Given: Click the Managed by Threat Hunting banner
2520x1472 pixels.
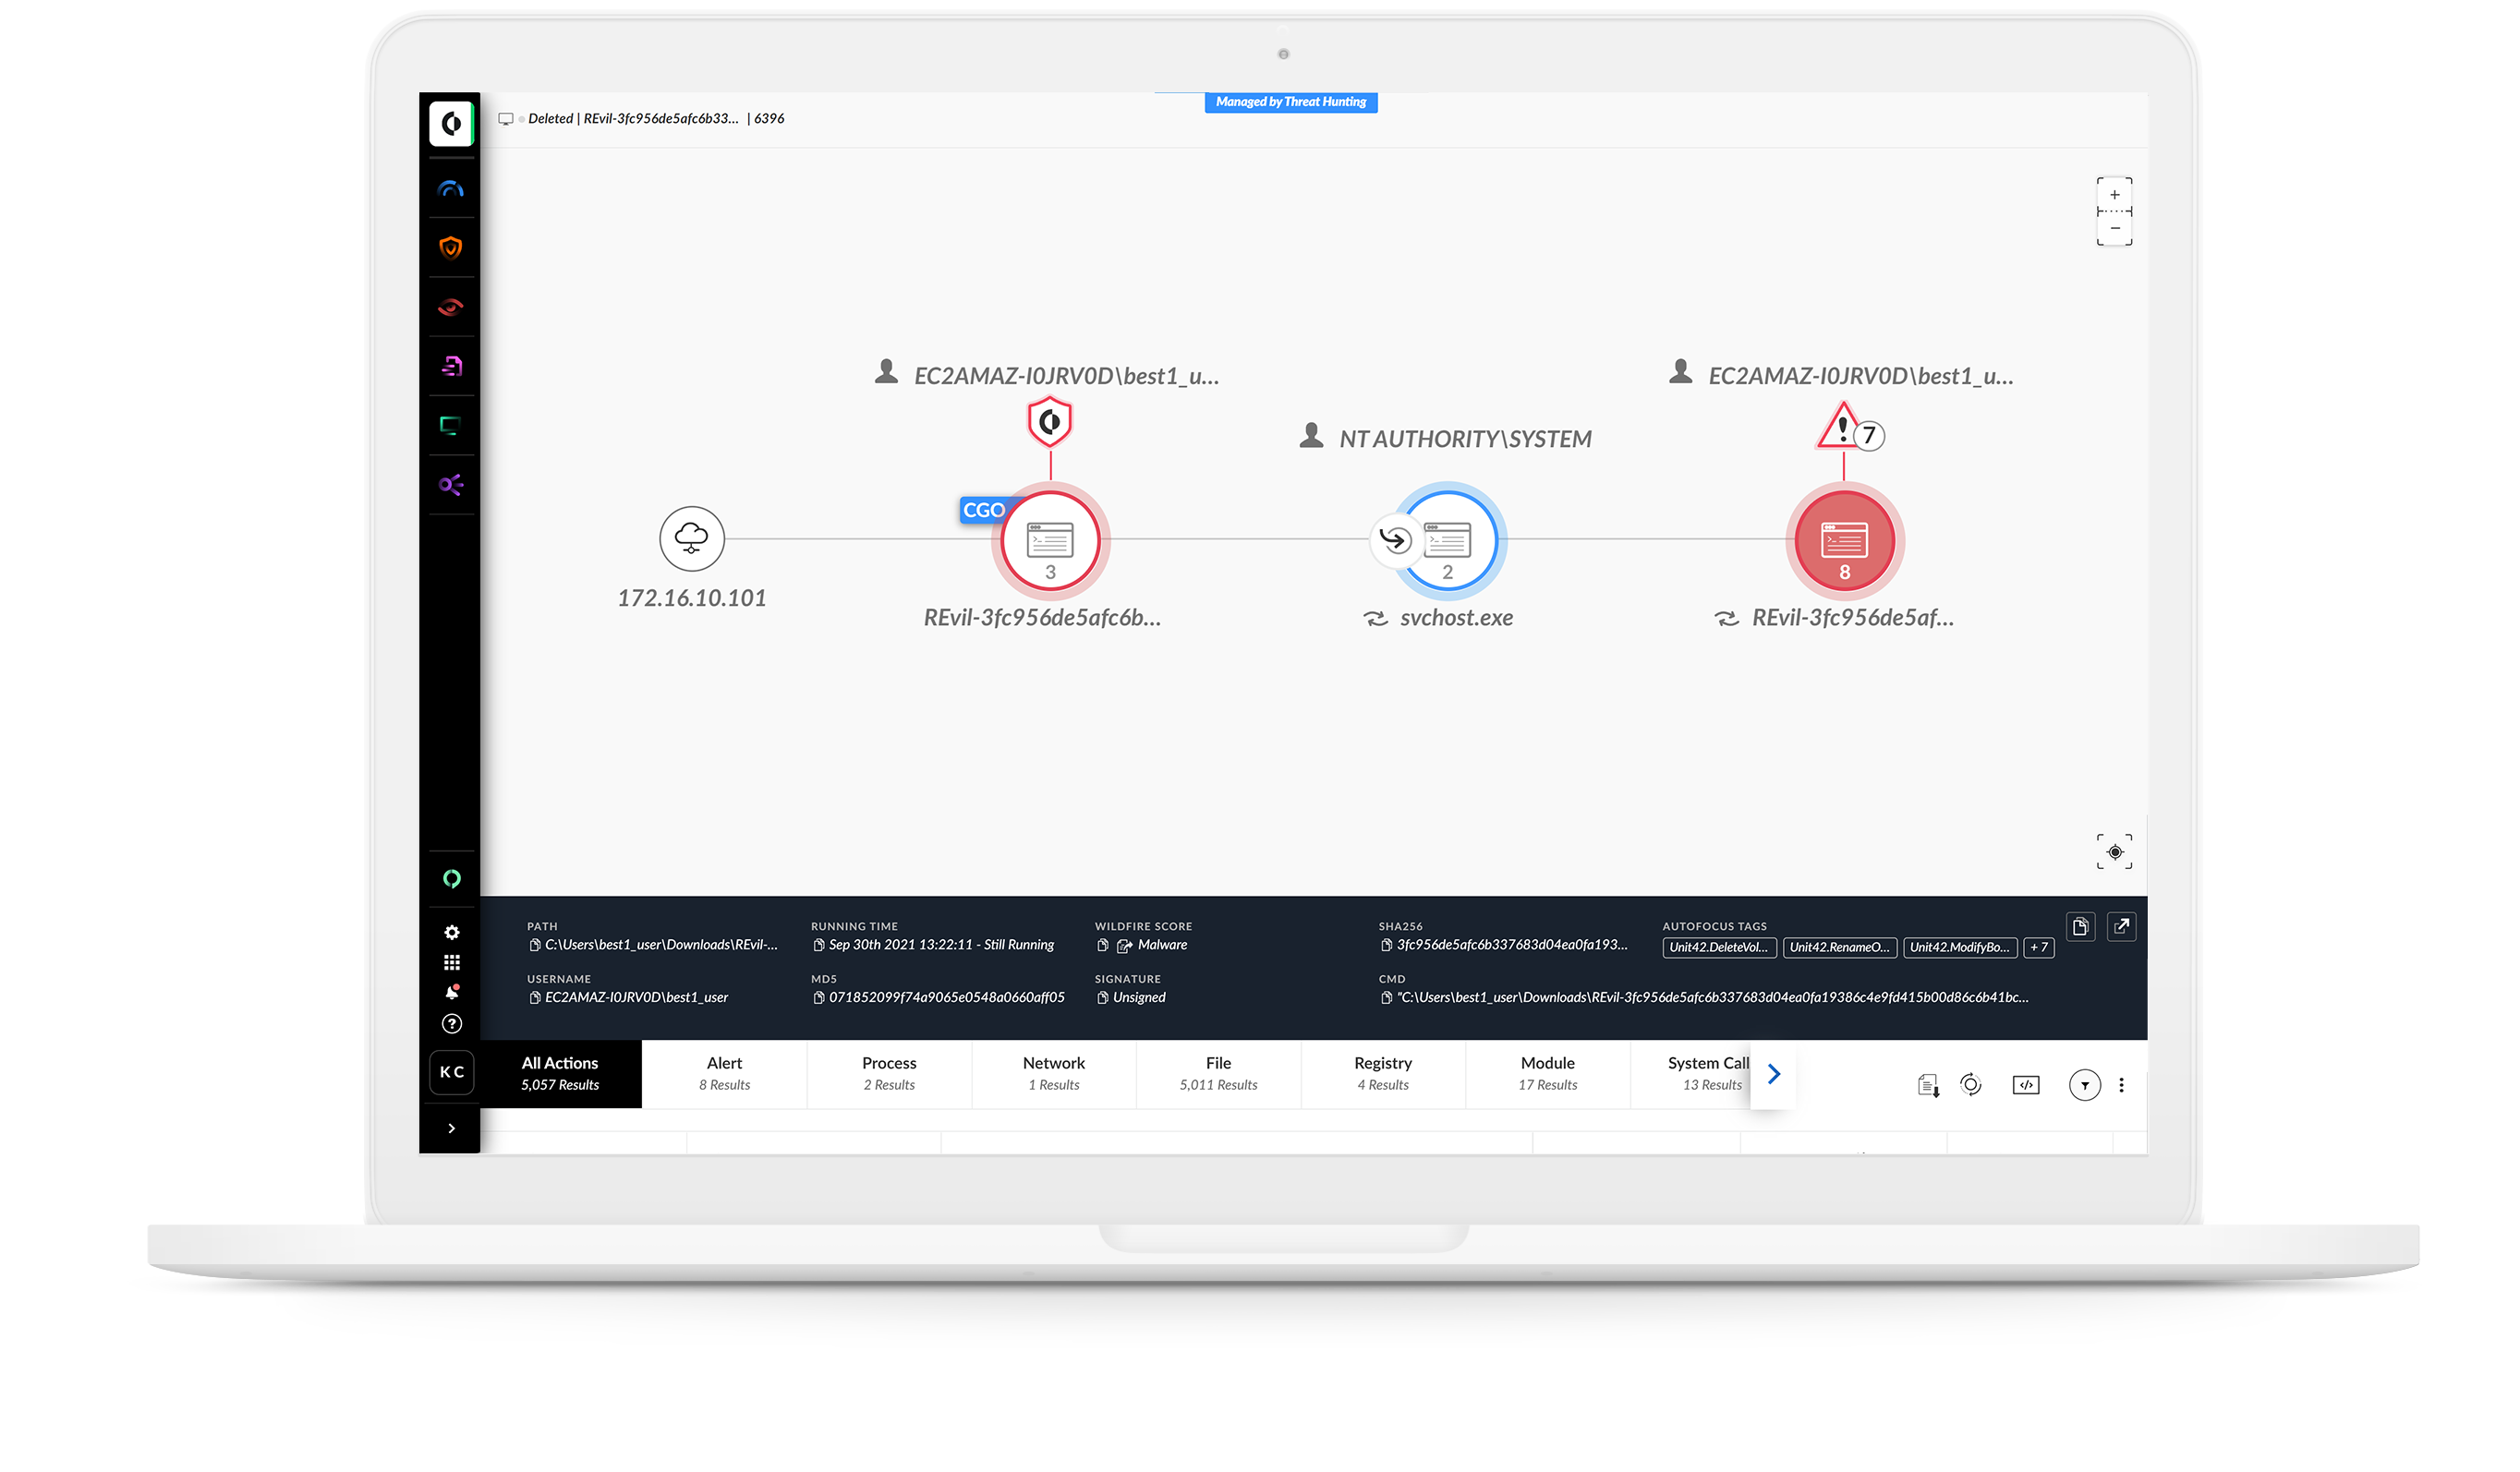Looking at the screenshot, I should 1291,101.
